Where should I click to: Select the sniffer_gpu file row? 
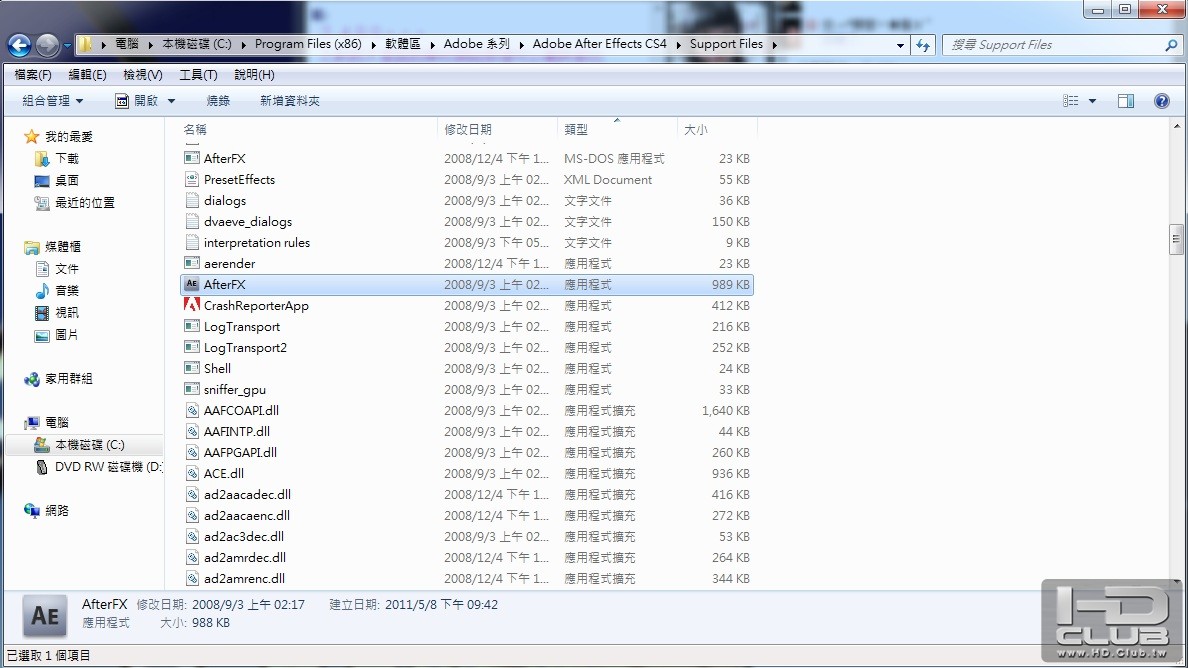[467, 389]
